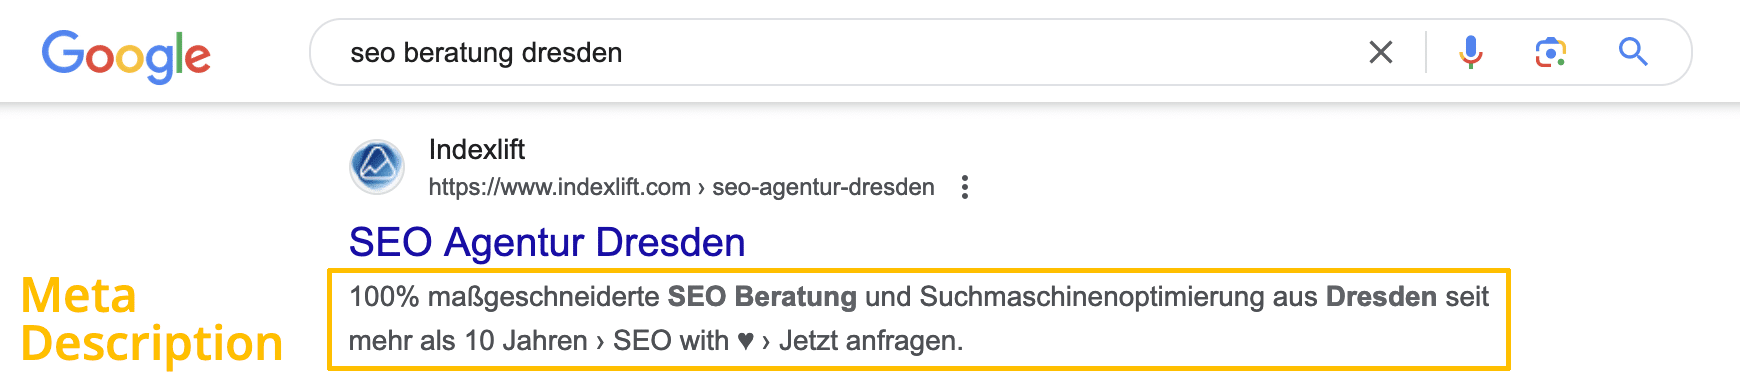
Task: Click '100% maßgeschneiderte' at the snippet start
Action: 505,297
